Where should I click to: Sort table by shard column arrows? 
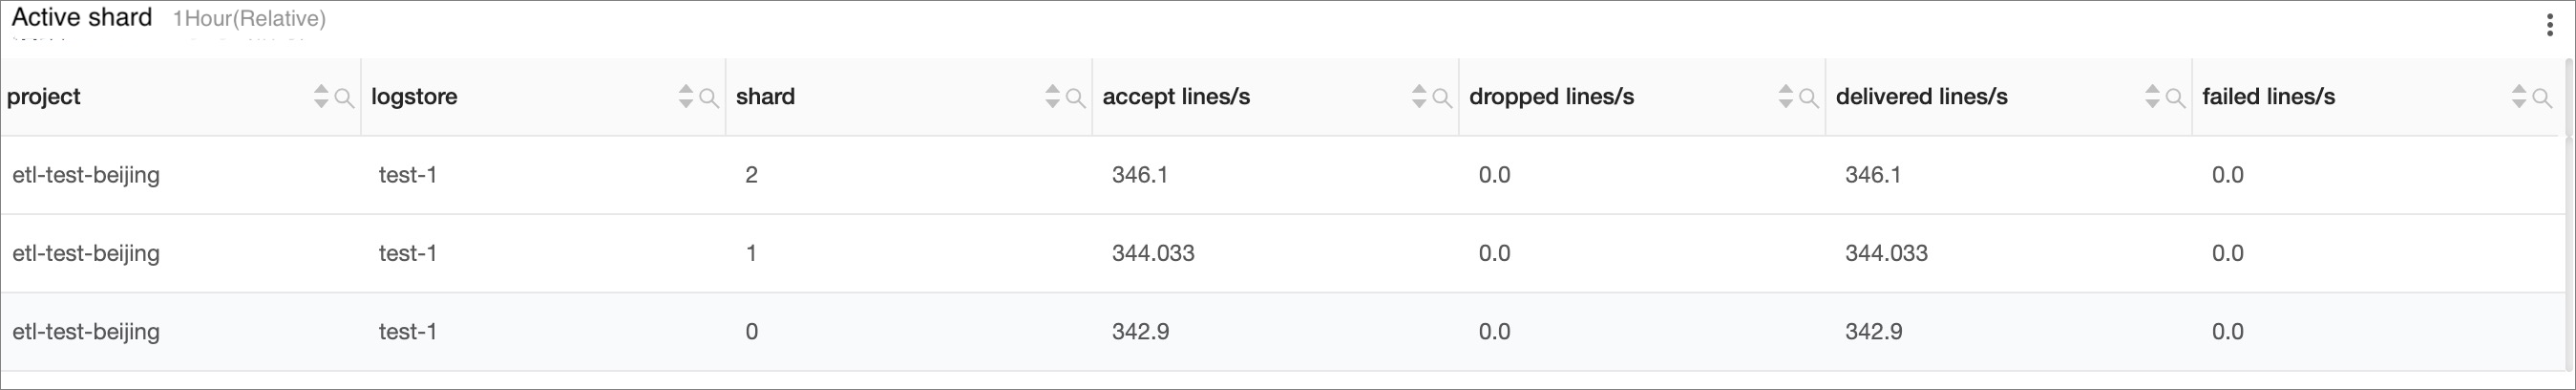[x=1052, y=96]
